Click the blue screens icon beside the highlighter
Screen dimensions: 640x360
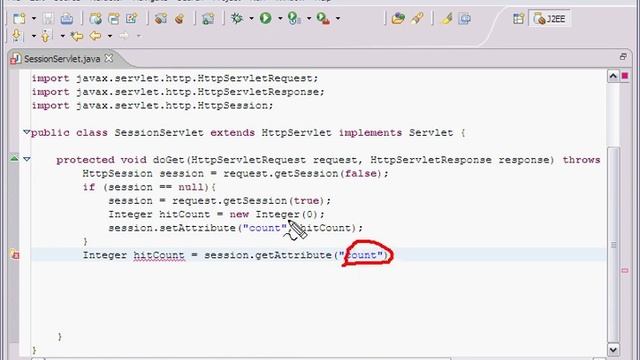(465, 18)
